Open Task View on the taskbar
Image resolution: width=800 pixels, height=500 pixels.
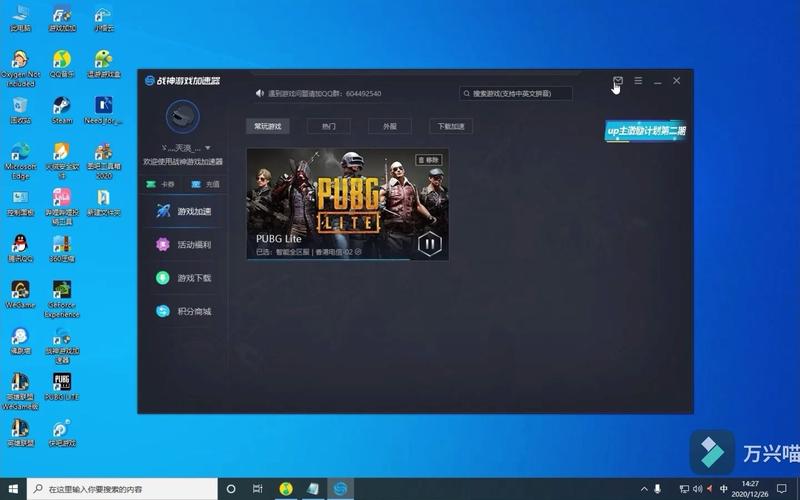click(x=258, y=489)
